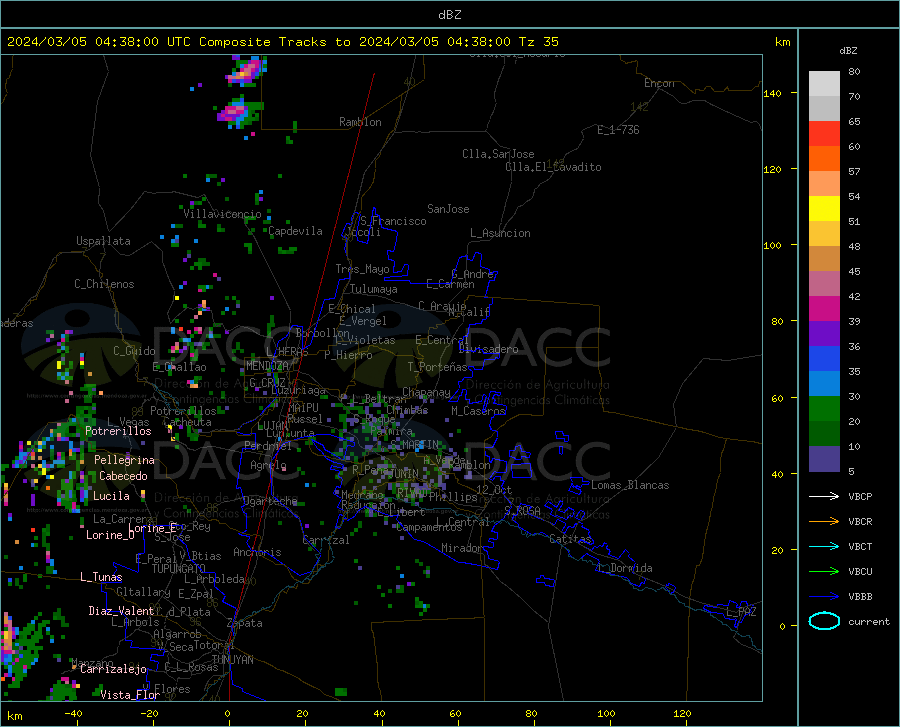Click the 'Uspallata' map label
Screen dimensions: 900x727
(103, 241)
